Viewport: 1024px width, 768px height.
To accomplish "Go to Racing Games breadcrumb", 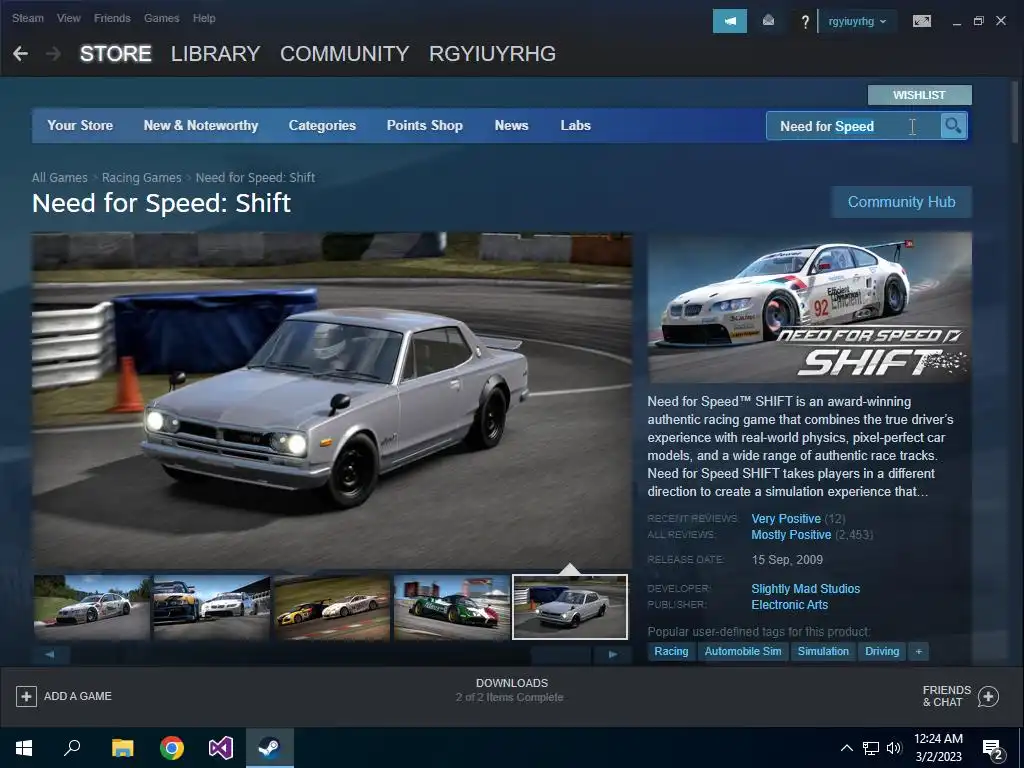I will (x=142, y=178).
